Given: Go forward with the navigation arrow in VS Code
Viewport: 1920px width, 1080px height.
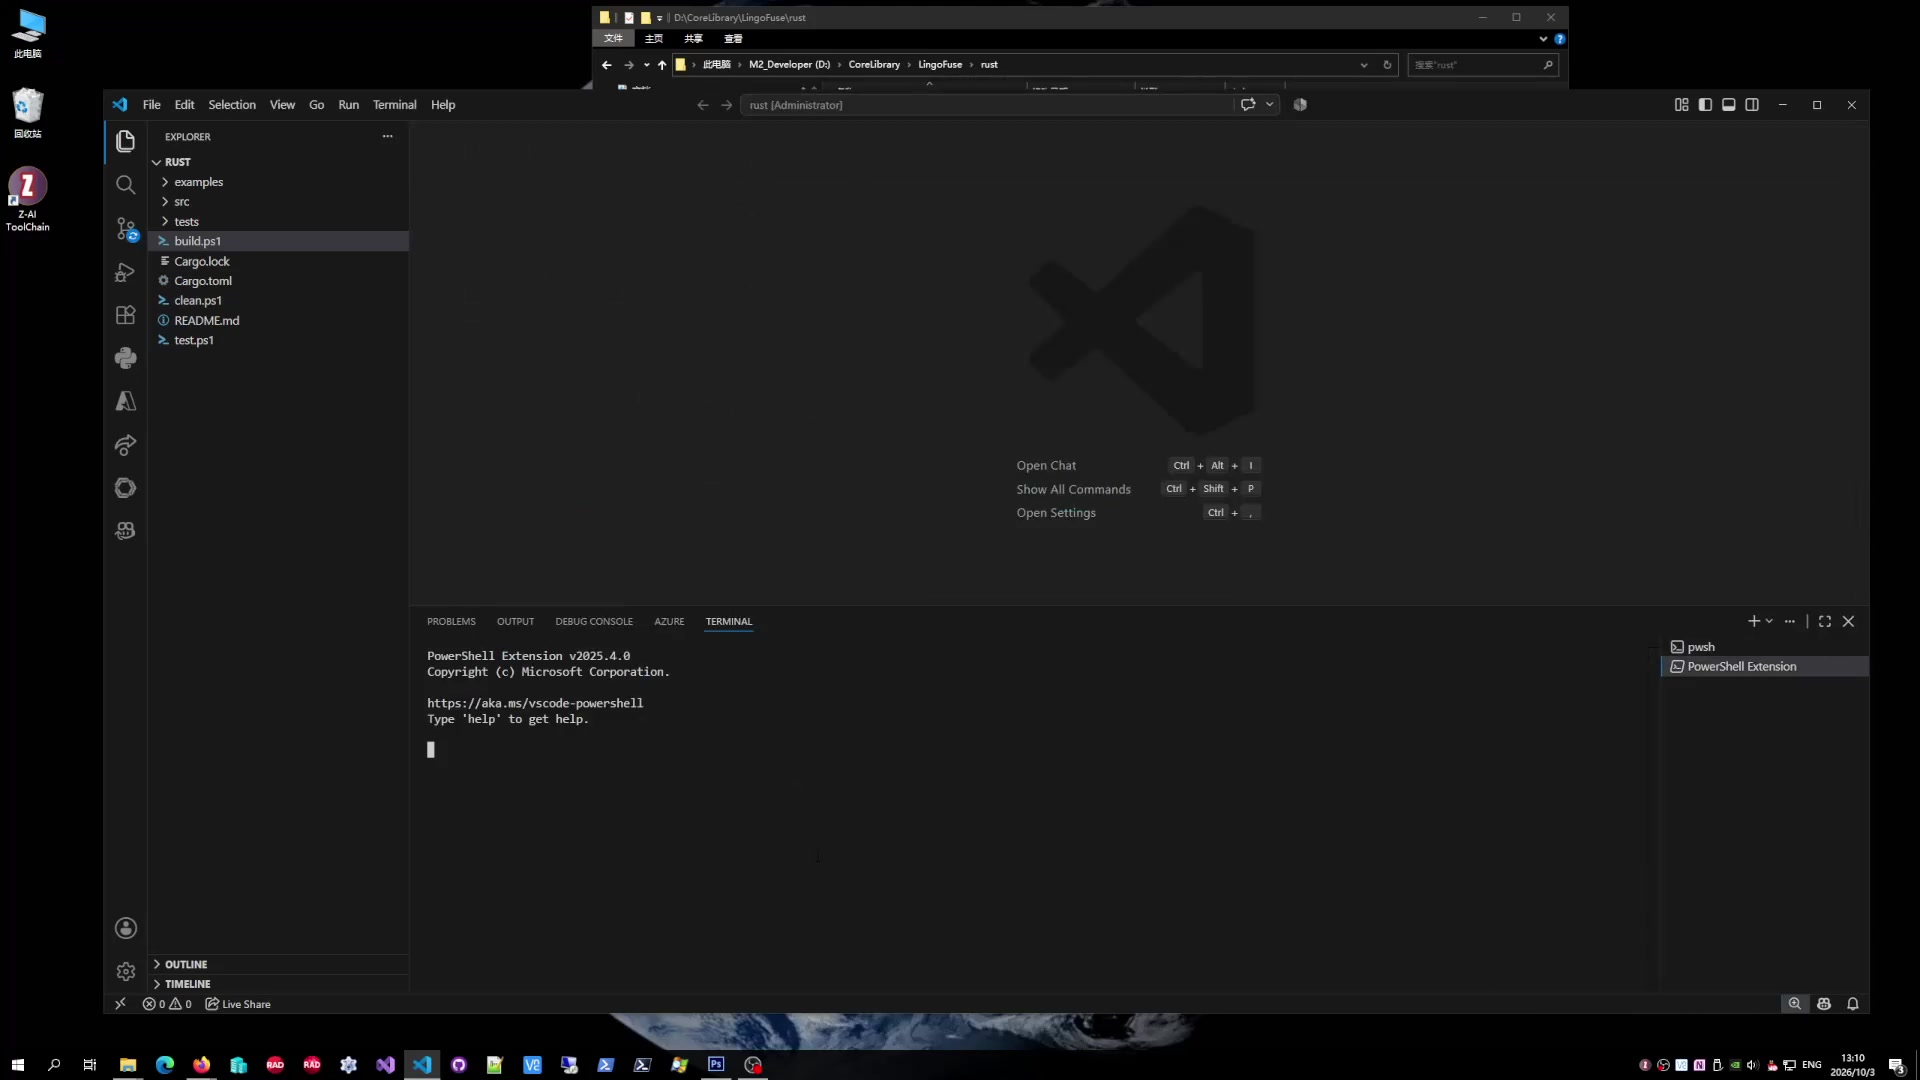Looking at the screenshot, I should 727,105.
